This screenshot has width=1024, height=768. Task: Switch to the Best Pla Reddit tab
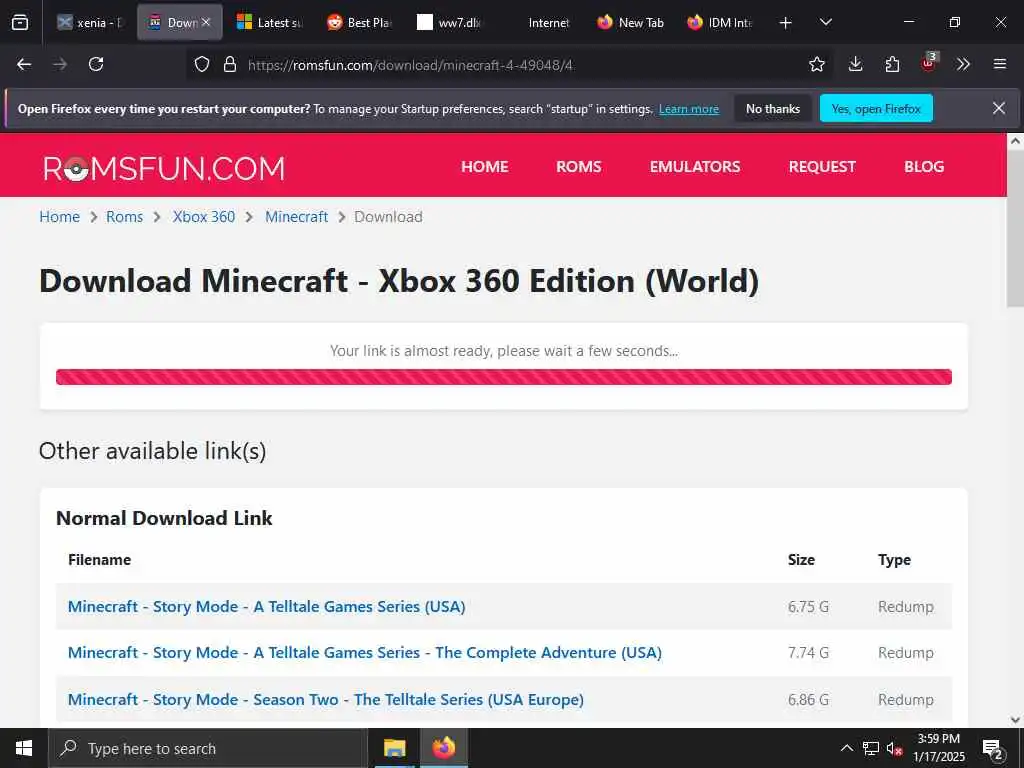[x=359, y=23]
